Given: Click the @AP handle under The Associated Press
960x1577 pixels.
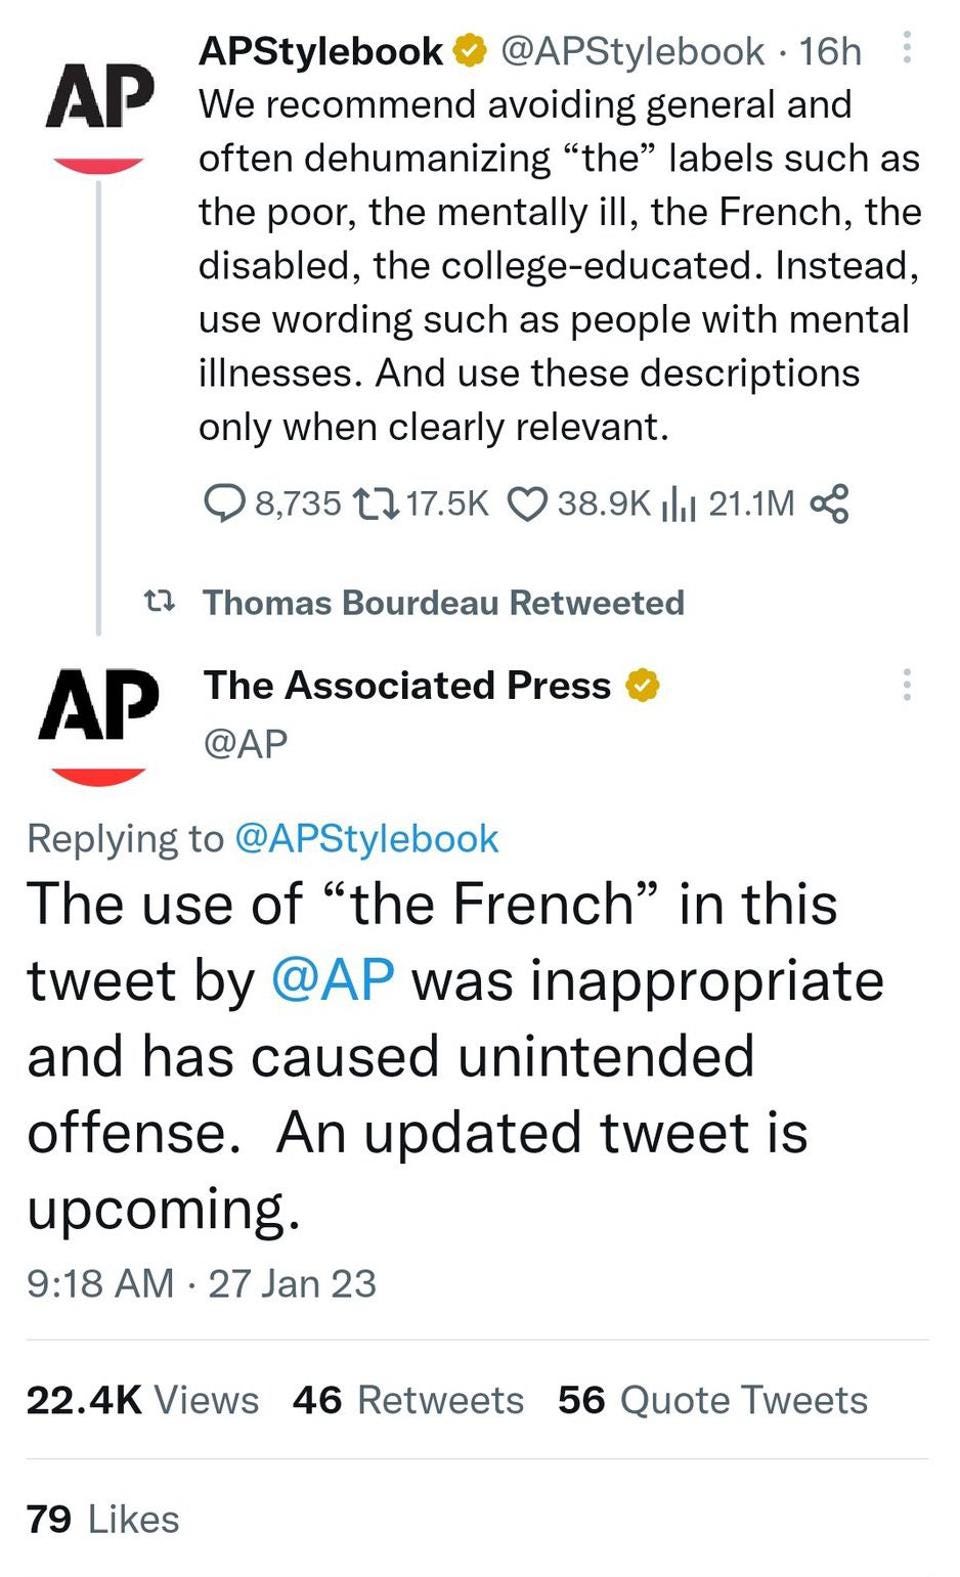Looking at the screenshot, I should click(244, 741).
